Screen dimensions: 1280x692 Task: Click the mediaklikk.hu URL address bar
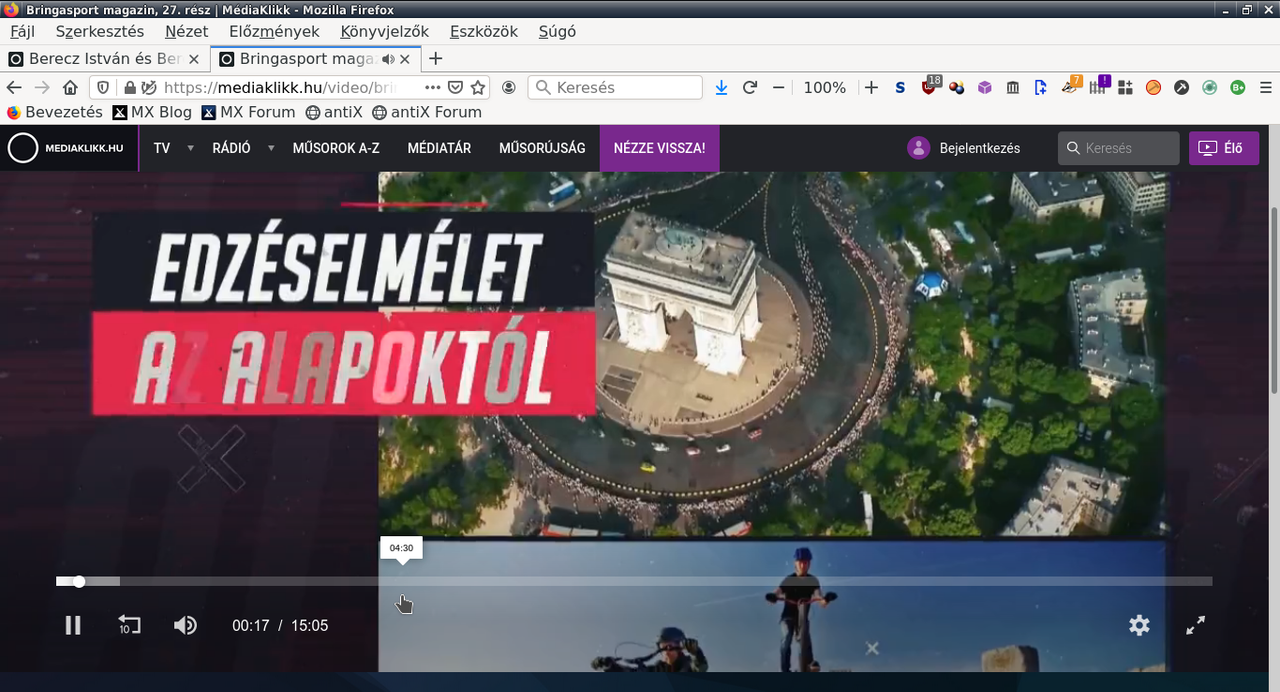pyautogui.click(x=289, y=87)
